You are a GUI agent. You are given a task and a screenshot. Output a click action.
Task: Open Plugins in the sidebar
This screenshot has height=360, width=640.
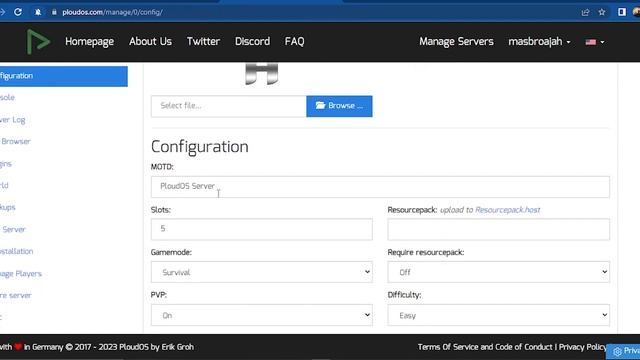point(6,164)
